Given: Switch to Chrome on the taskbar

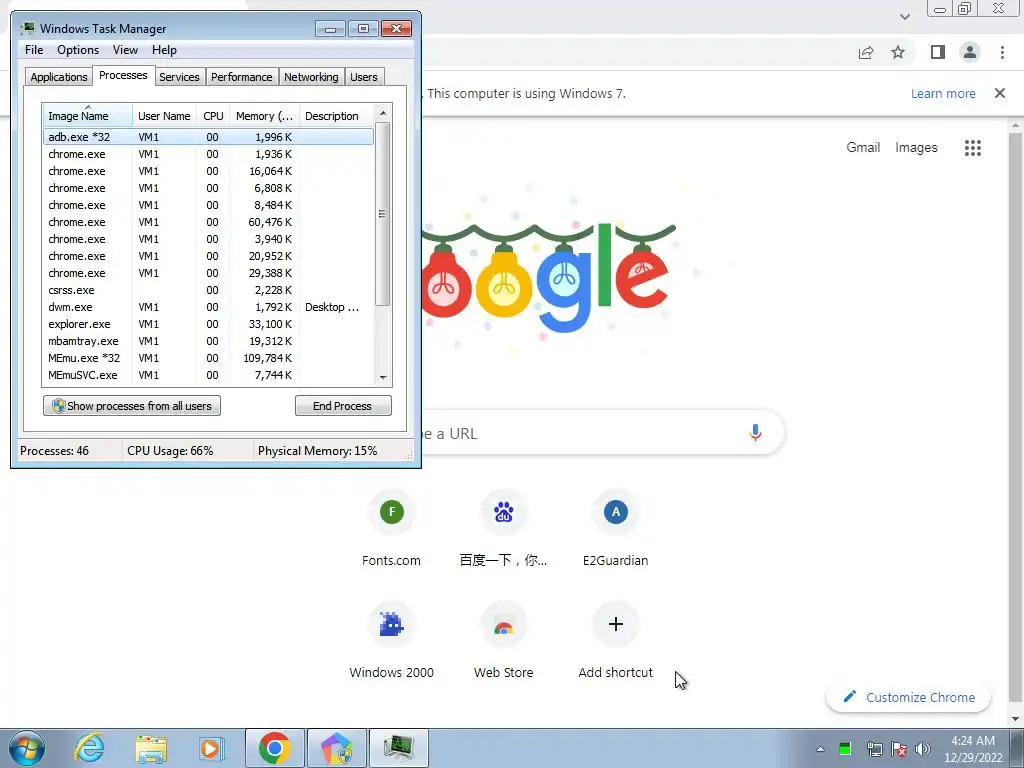Looking at the screenshot, I should 275,748.
